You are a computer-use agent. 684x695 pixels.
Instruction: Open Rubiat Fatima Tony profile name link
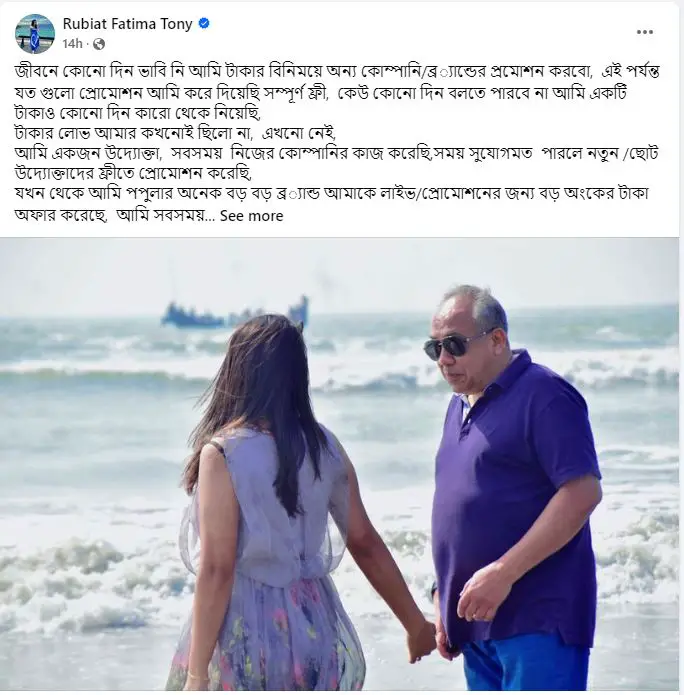127,23
